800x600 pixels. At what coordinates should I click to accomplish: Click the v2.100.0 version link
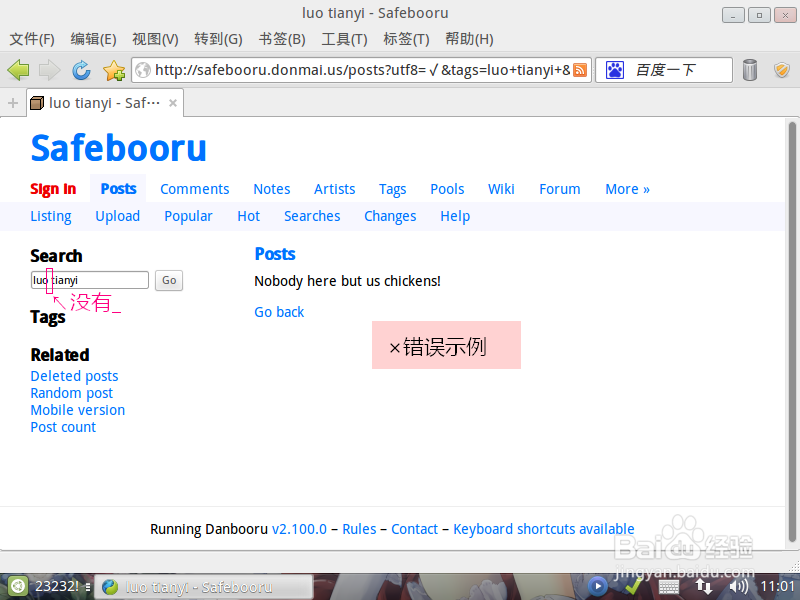coord(299,529)
